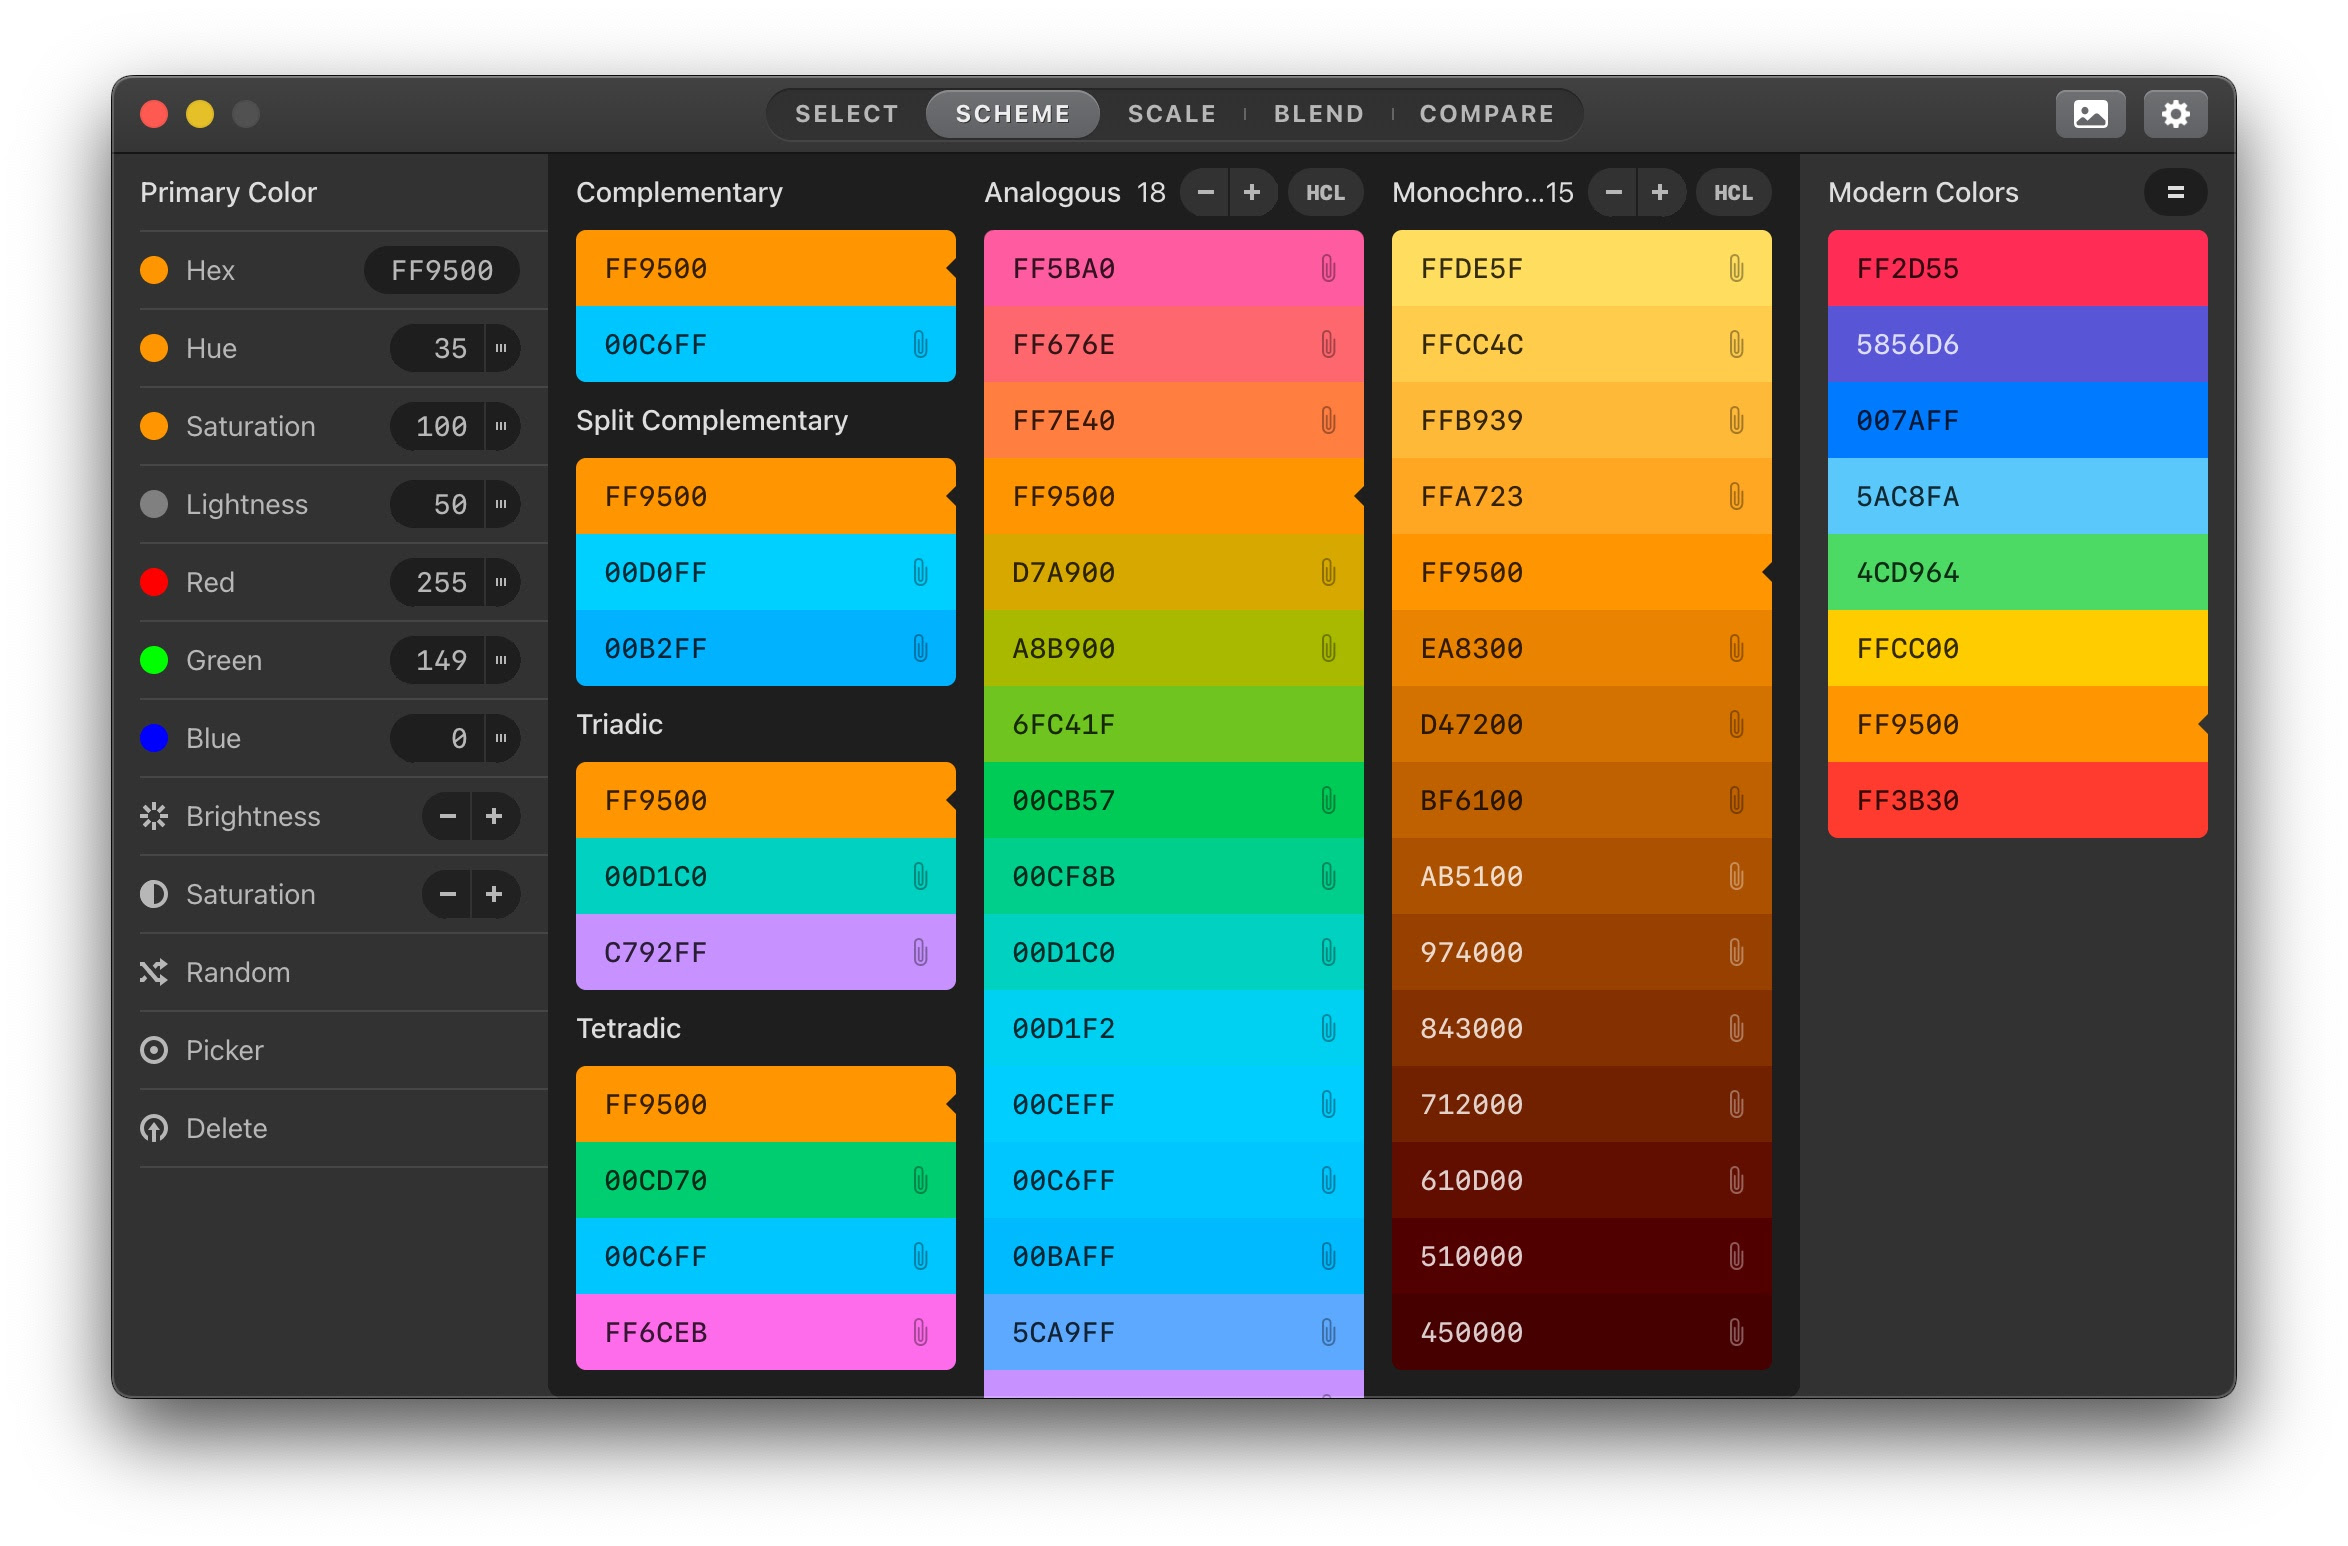Toggle HCL mode for Analogous scheme
Screen dimensions: 2348x1546
point(1325,193)
